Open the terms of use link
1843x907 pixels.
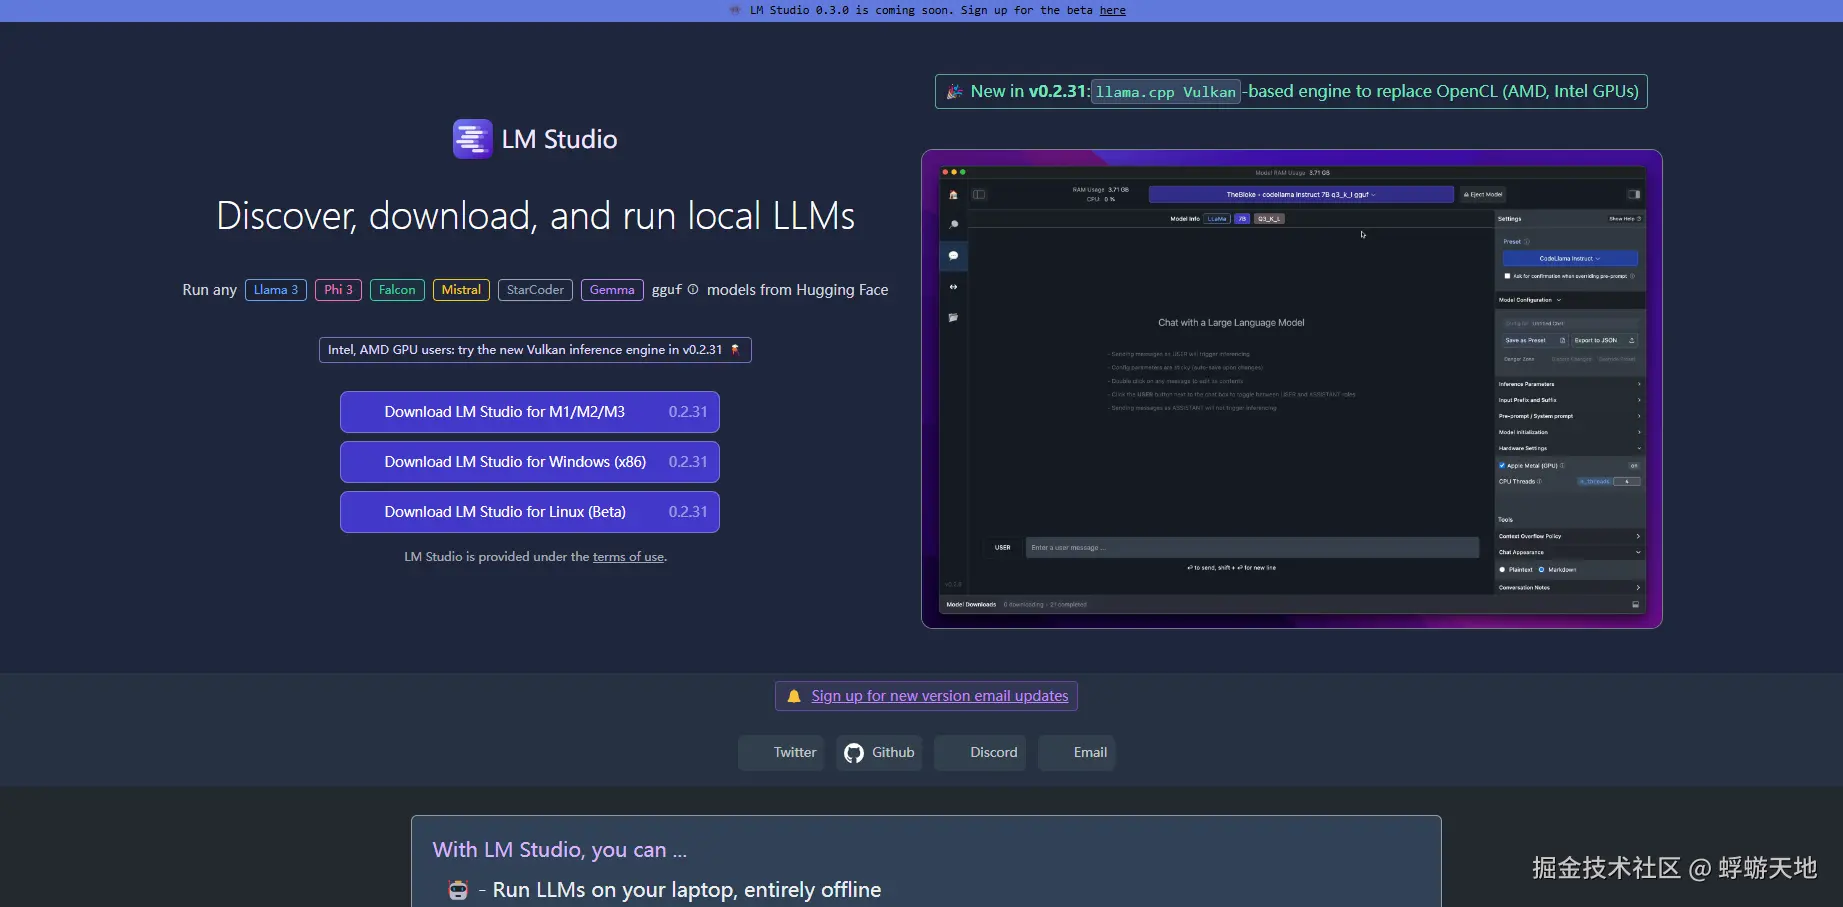628,557
